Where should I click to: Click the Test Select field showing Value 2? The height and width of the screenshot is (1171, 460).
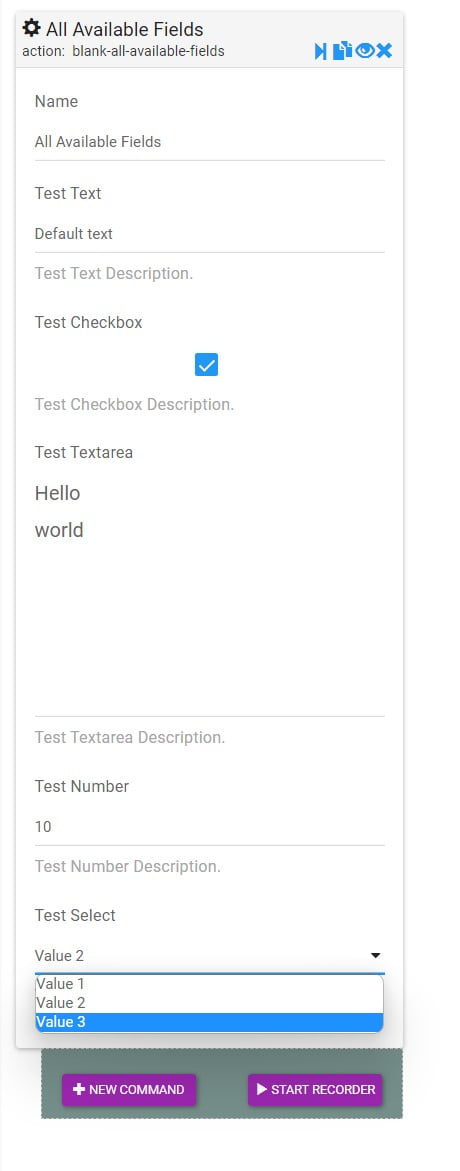[x=209, y=955]
